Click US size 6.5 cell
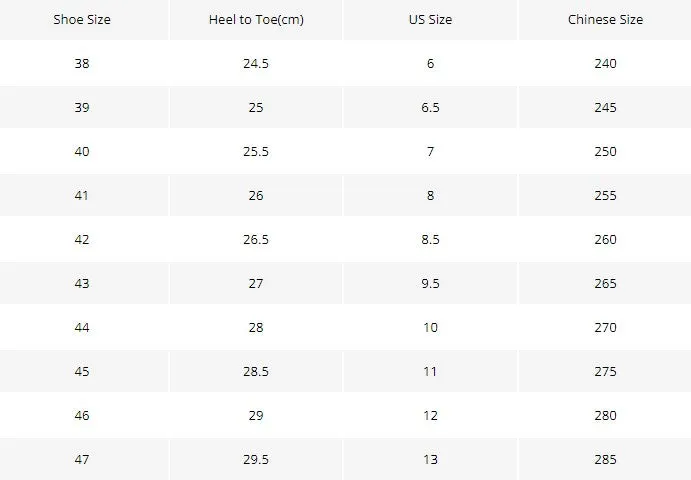 (x=430, y=108)
